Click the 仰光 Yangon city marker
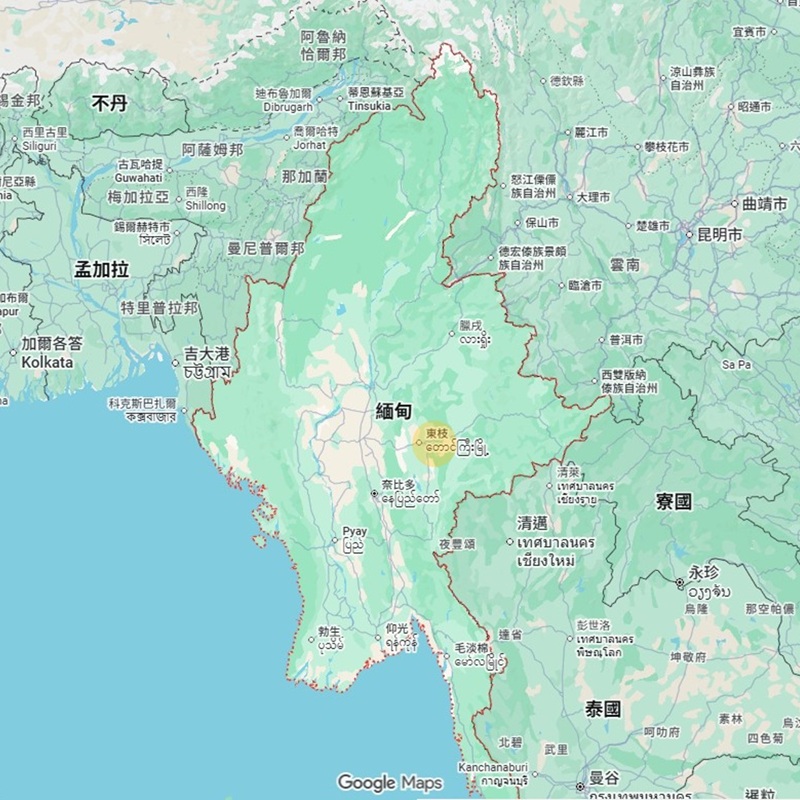The image size is (800, 800). (x=378, y=637)
